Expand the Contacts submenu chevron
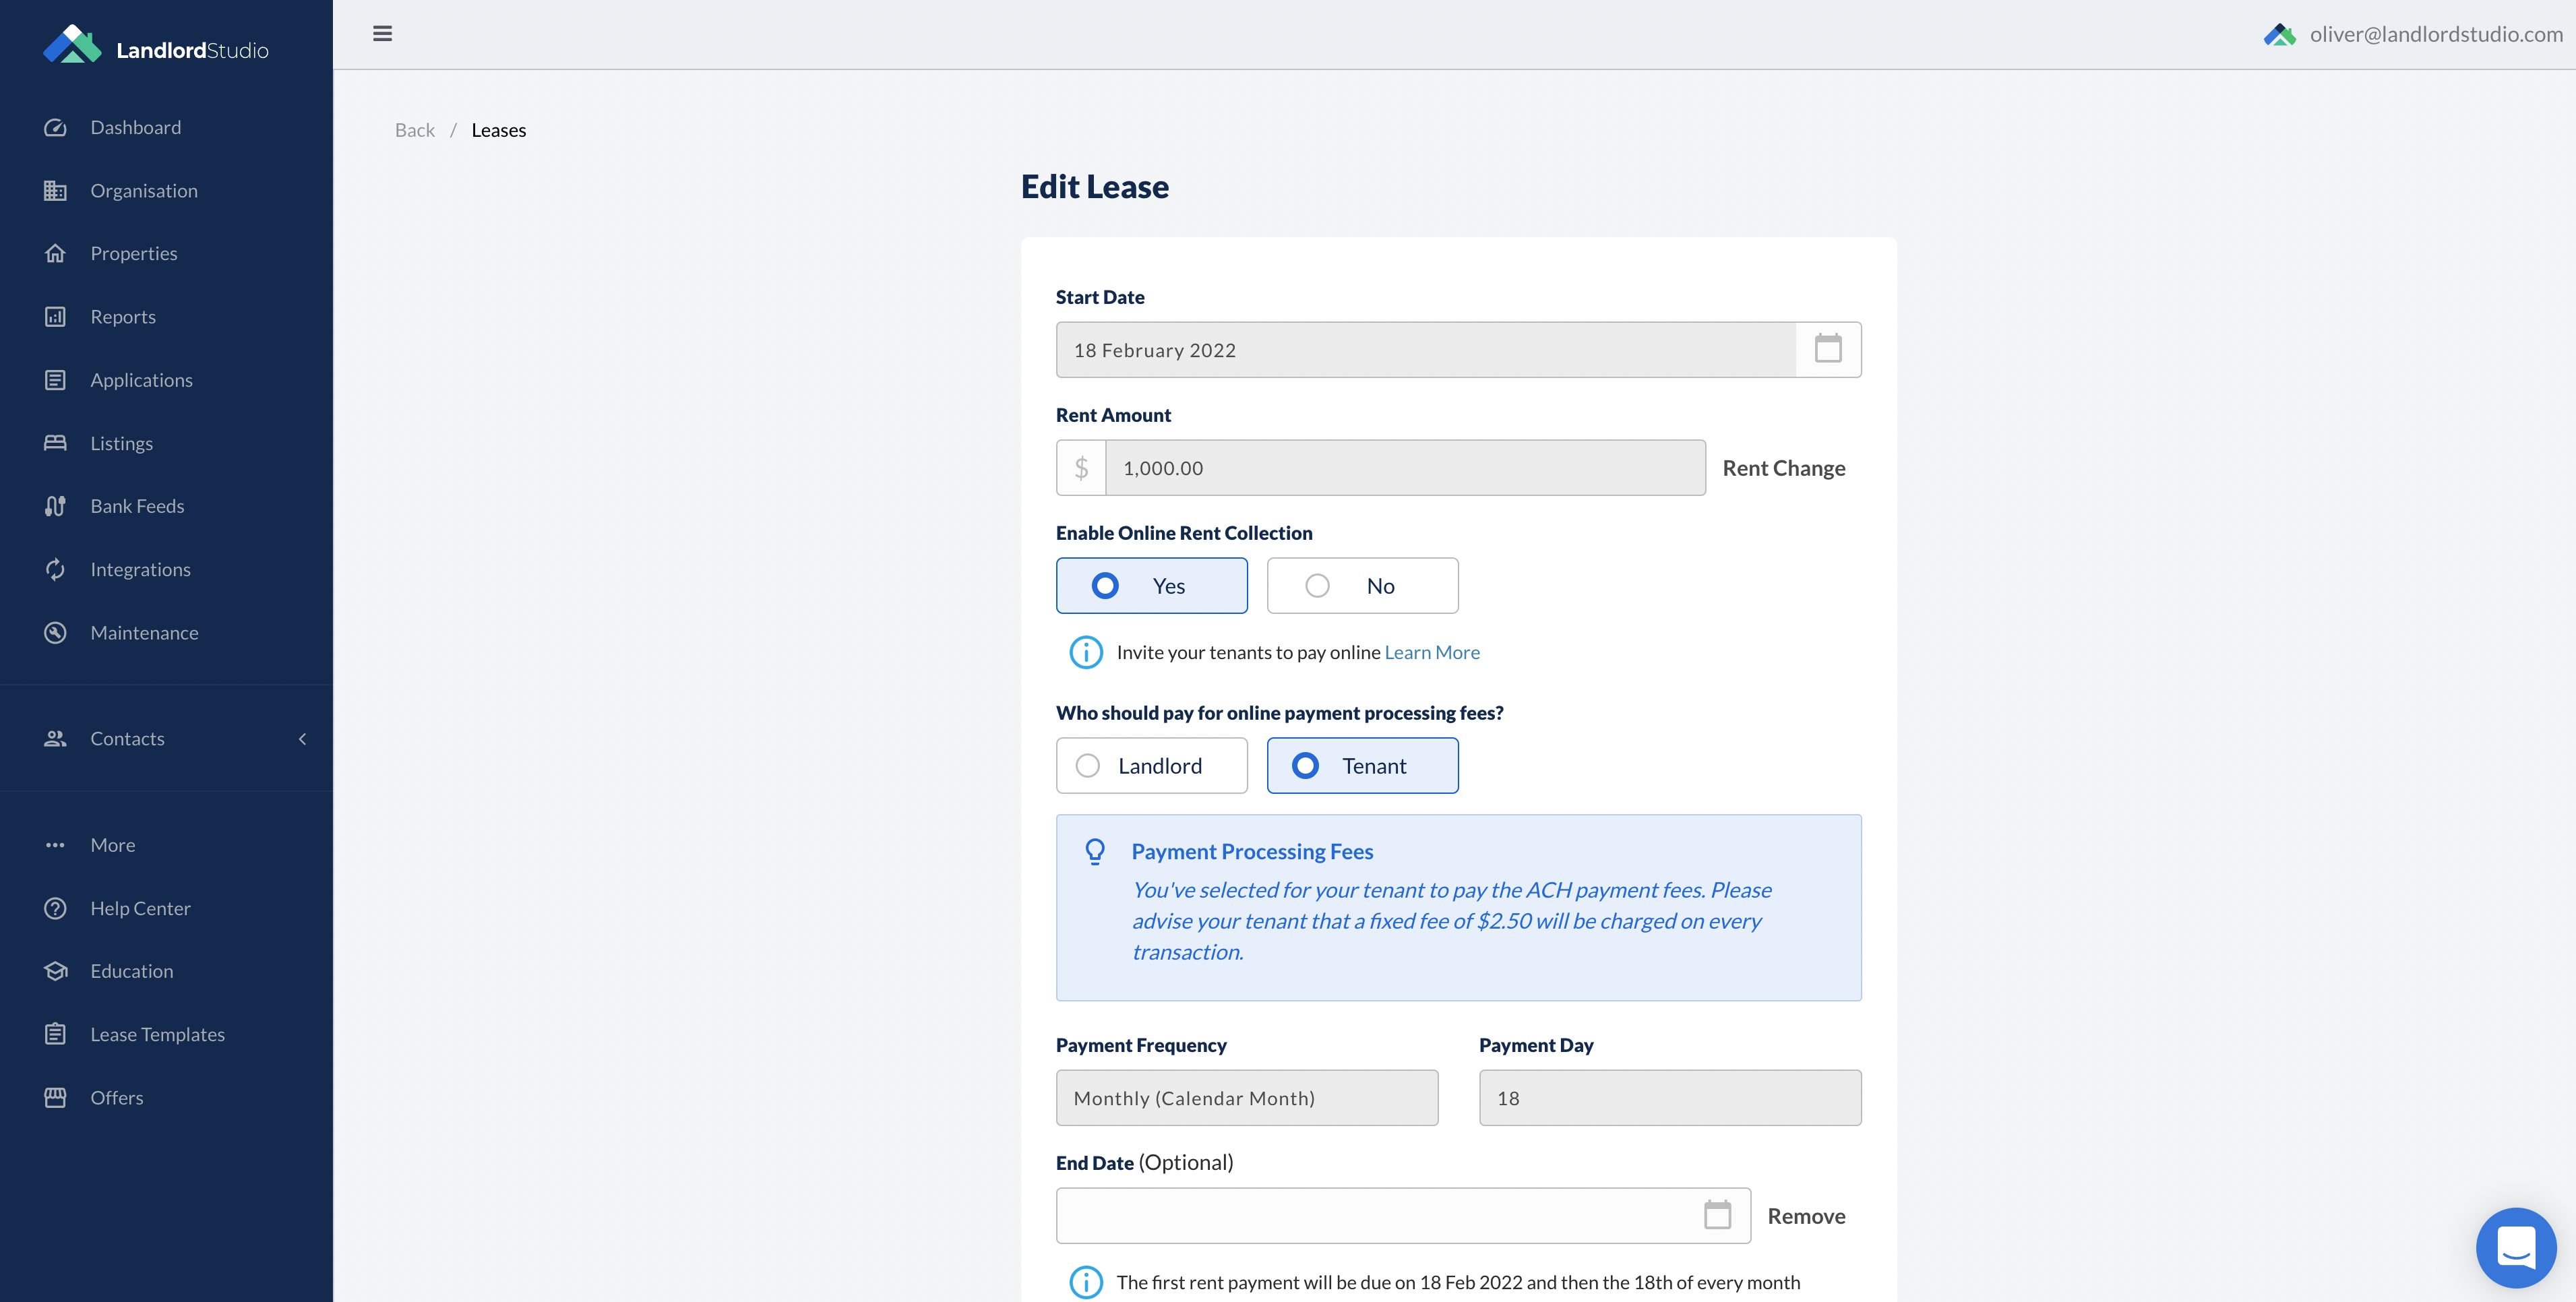 (302, 738)
